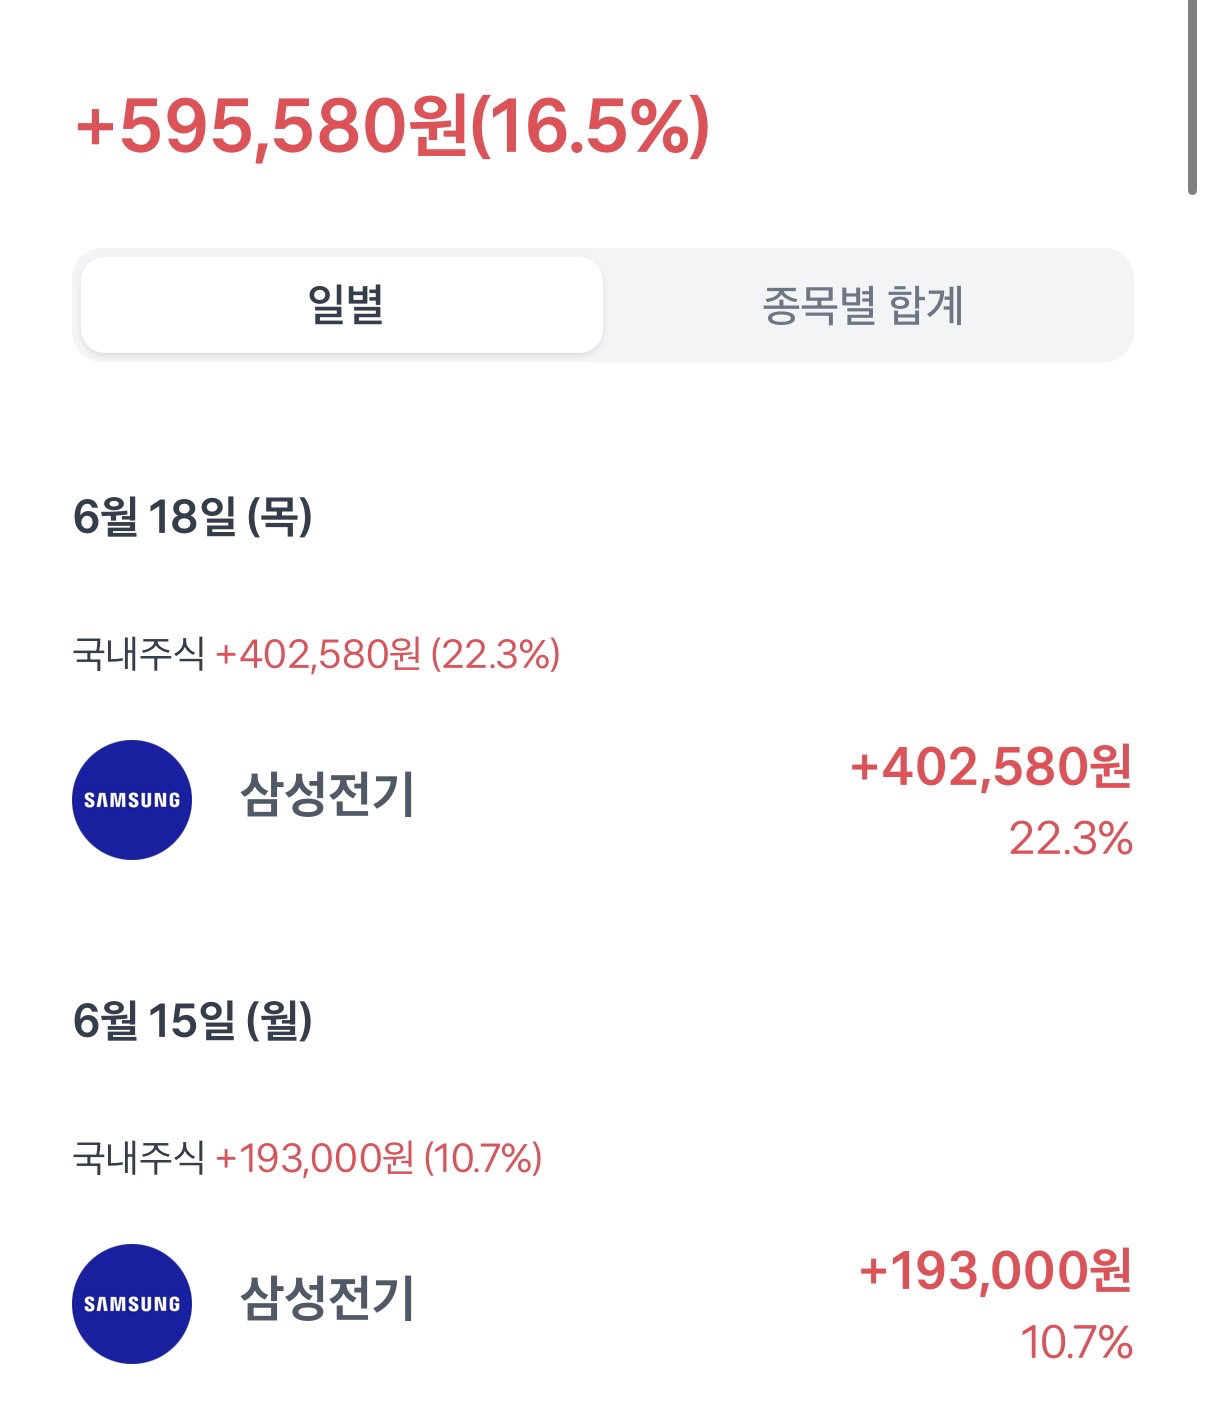This screenshot has height=1416, width=1206.
Task: Click the total +595,580원(16.5%) header
Action: point(392,126)
